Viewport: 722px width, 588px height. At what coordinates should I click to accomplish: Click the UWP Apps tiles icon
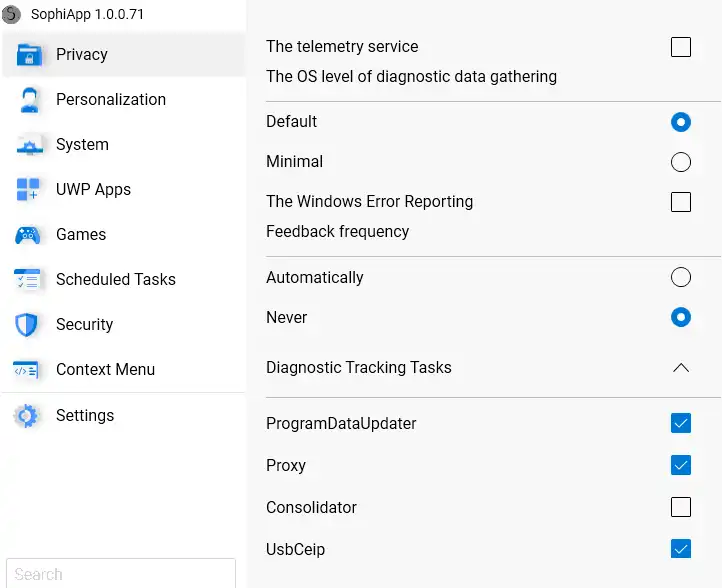[x=28, y=190]
